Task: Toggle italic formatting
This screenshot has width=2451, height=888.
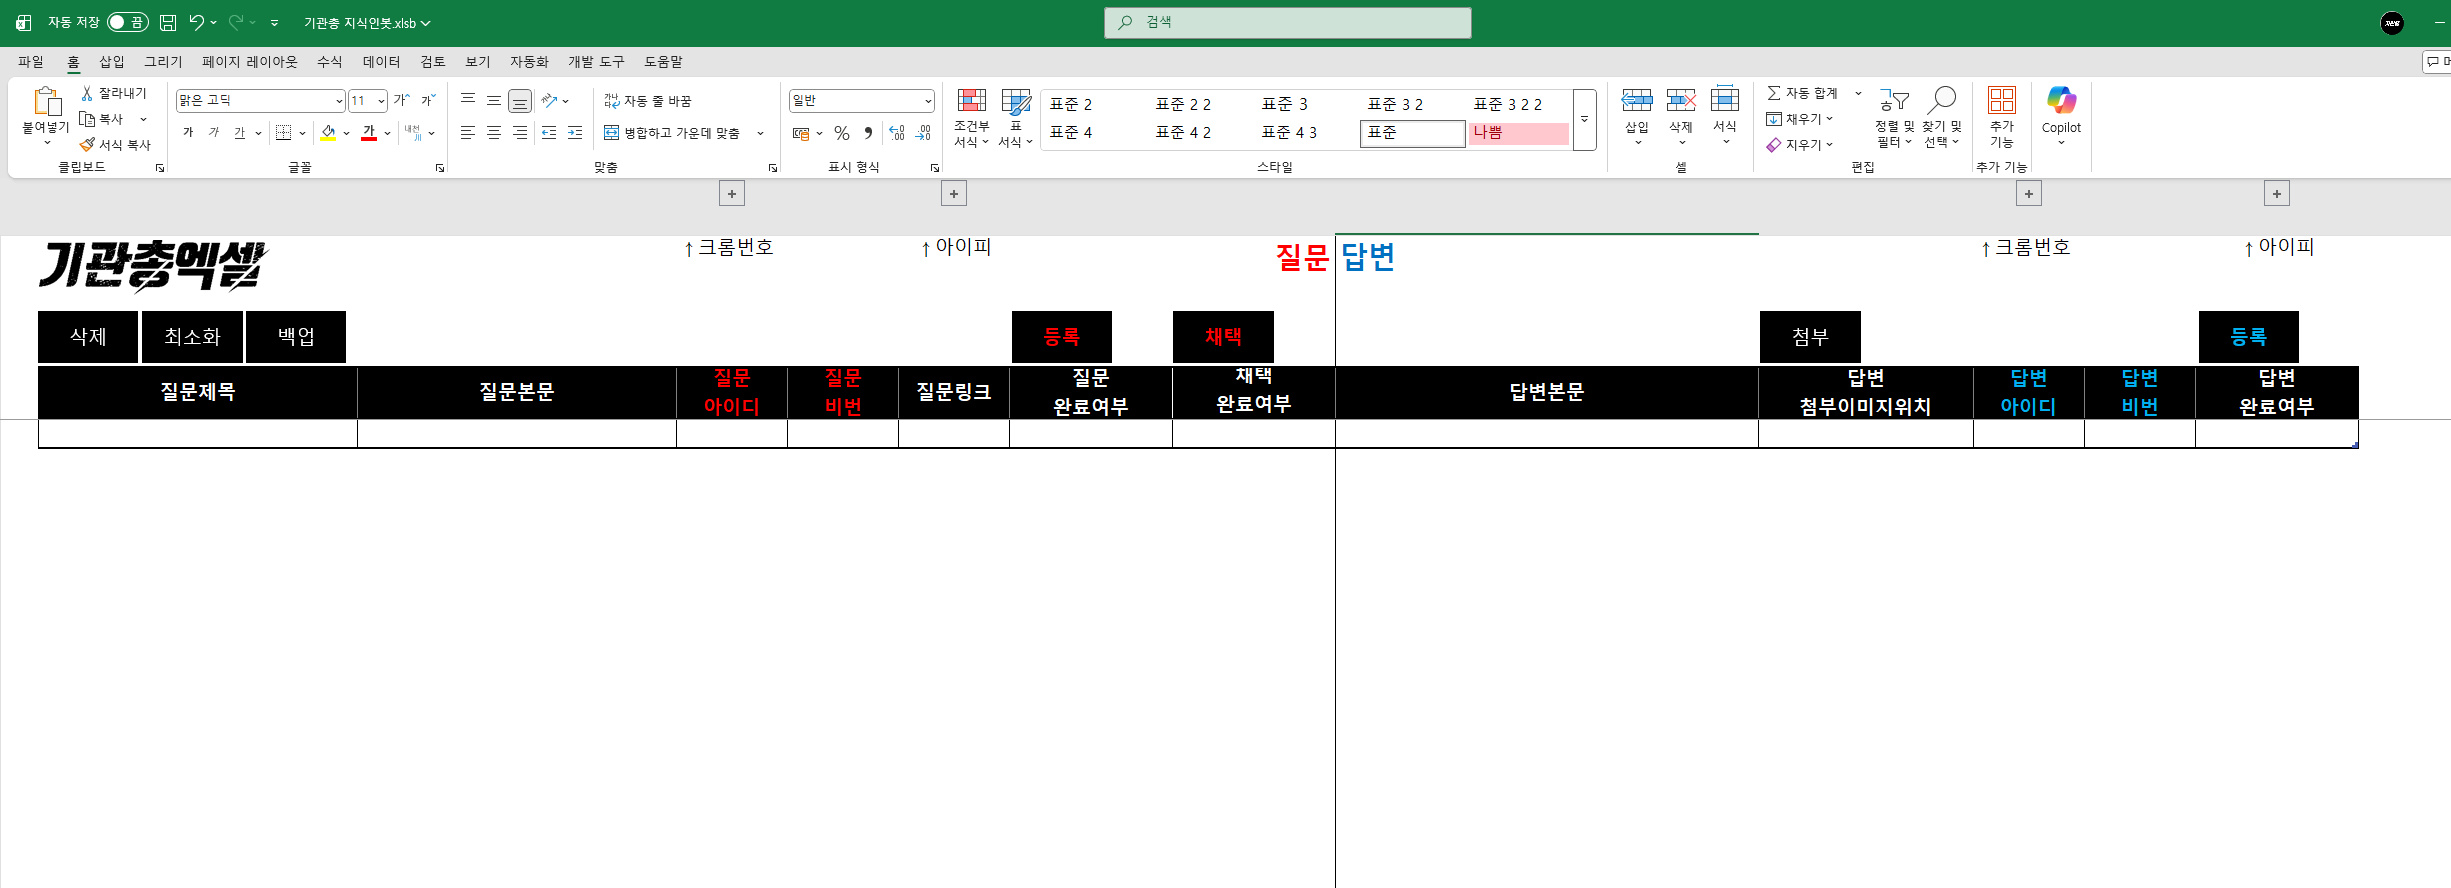Action: [x=214, y=133]
